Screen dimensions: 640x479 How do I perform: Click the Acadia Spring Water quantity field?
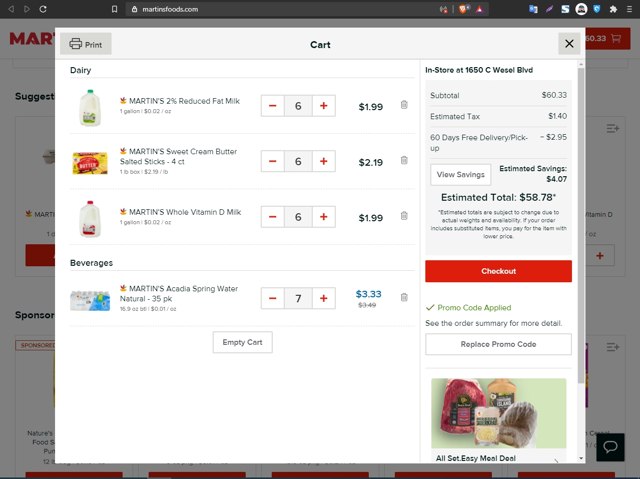(x=298, y=298)
